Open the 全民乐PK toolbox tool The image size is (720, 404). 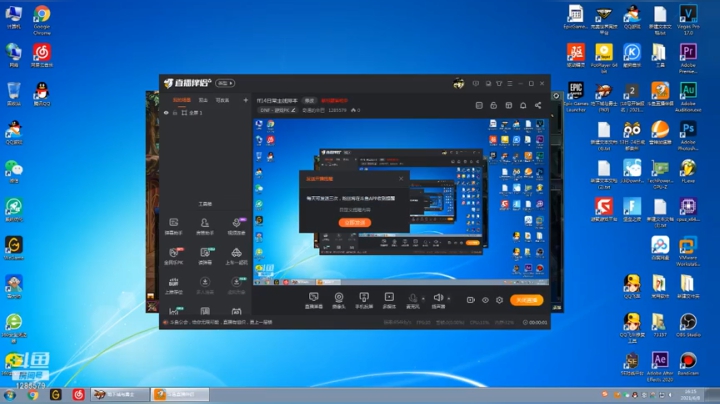pos(174,256)
